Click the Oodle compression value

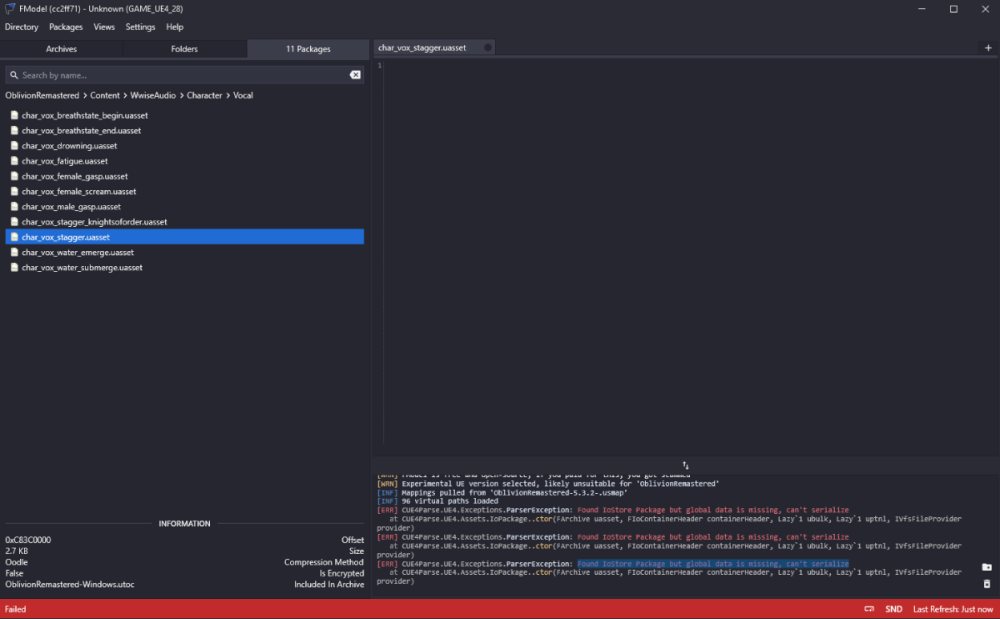[x=17, y=562]
